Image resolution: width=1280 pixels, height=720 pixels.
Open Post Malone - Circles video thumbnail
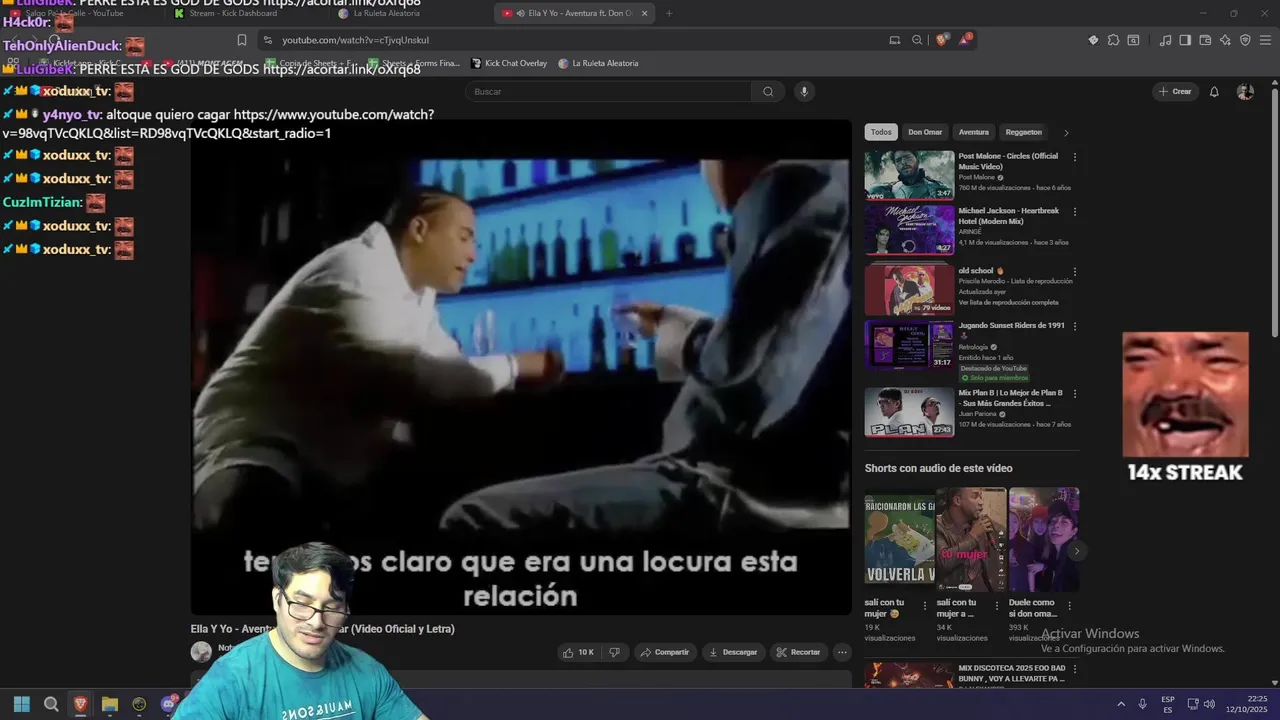coord(909,175)
